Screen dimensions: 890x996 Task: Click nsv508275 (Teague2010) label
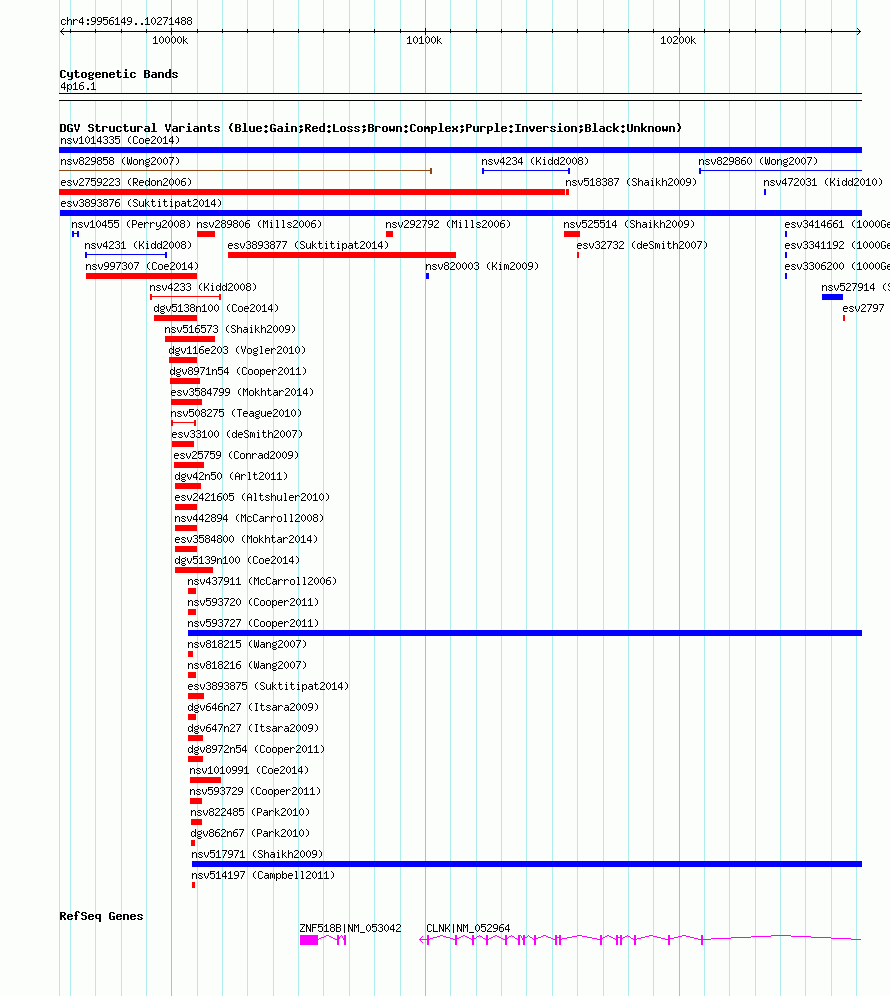pos(236,413)
